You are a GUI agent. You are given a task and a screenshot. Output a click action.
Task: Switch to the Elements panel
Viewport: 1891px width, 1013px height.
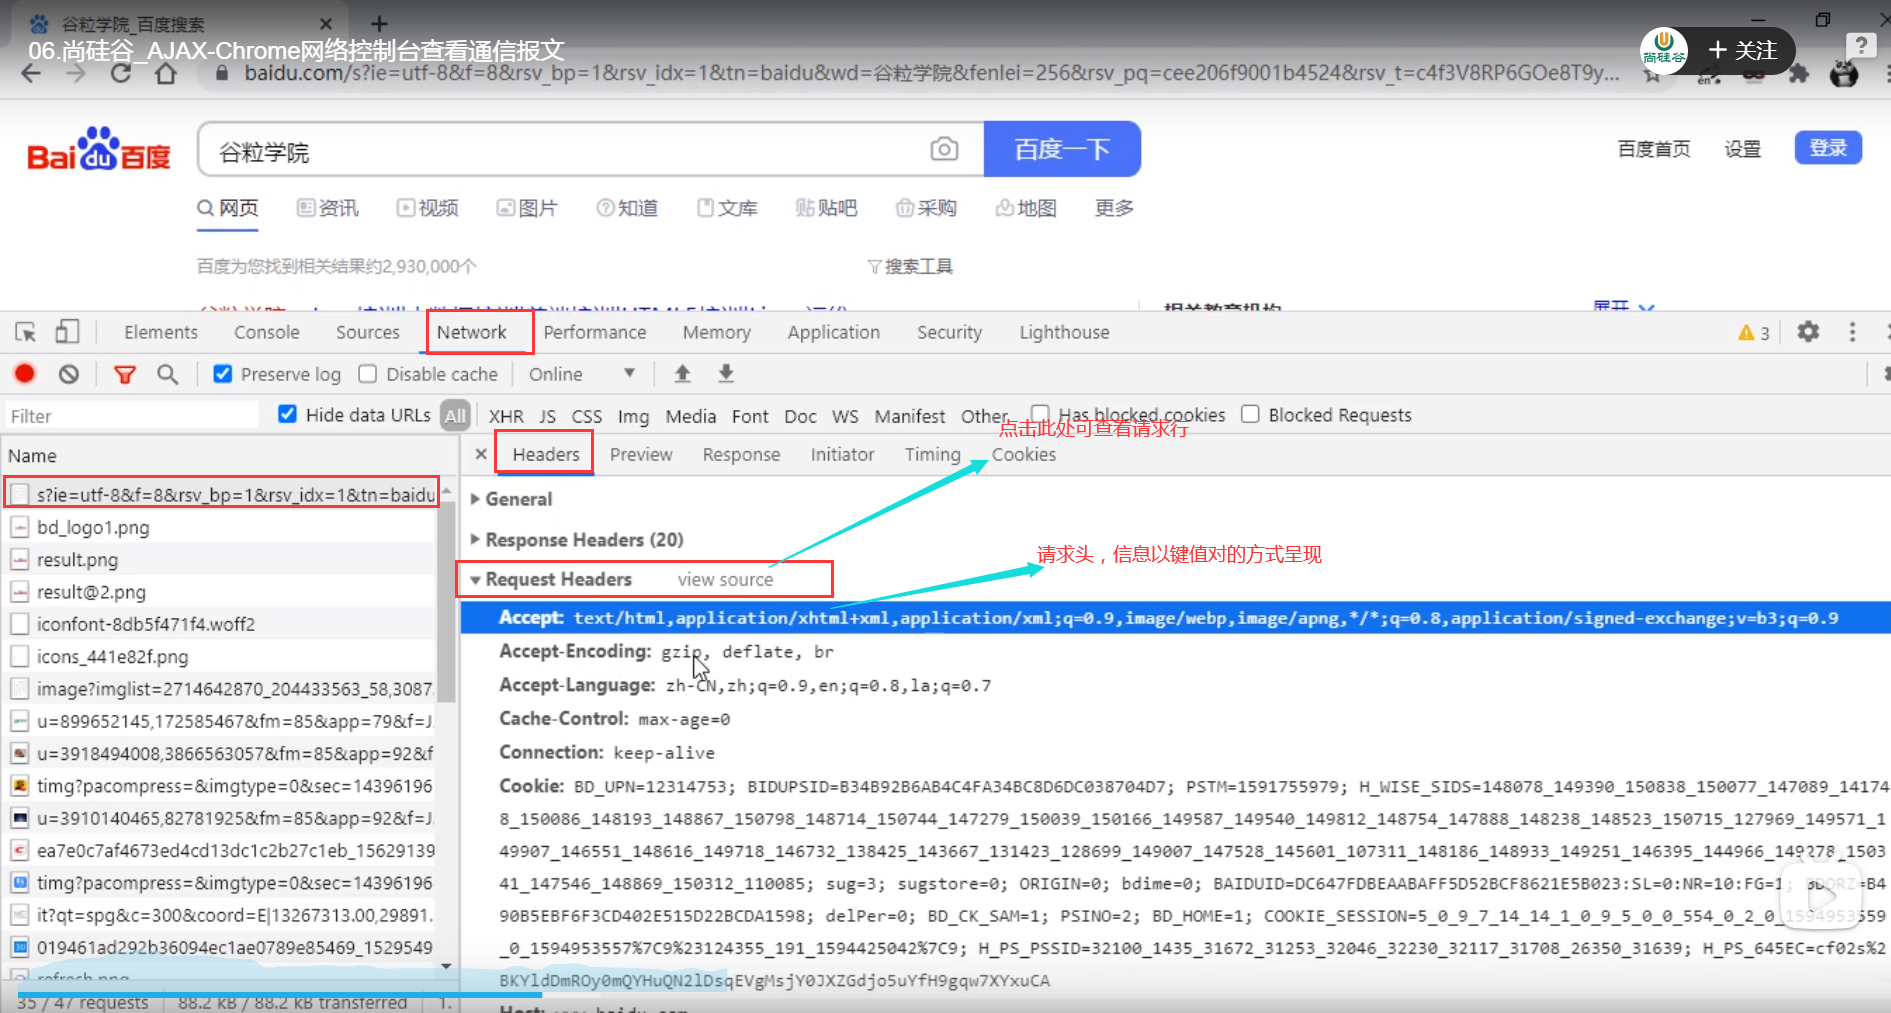click(x=161, y=332)
